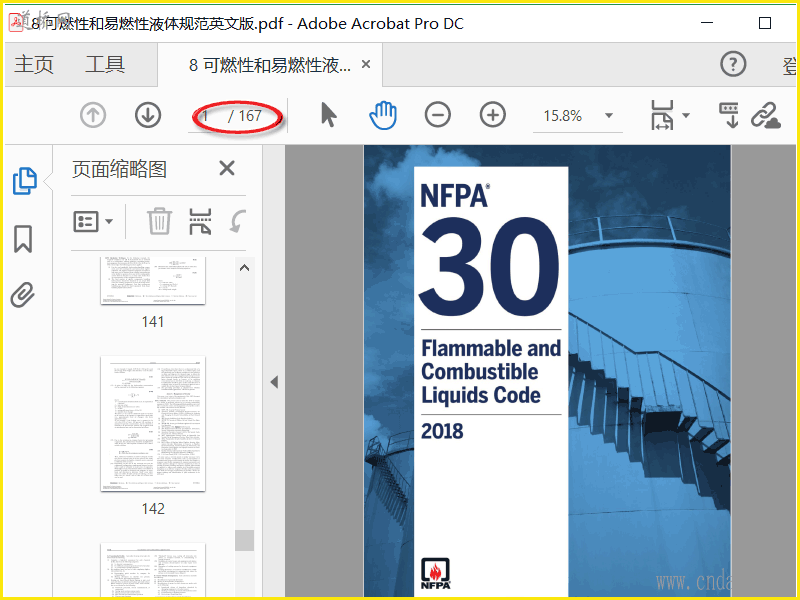Open the zoom level dropdown arrow
Viewport: 800px width, 600px height.
(609, 115)
